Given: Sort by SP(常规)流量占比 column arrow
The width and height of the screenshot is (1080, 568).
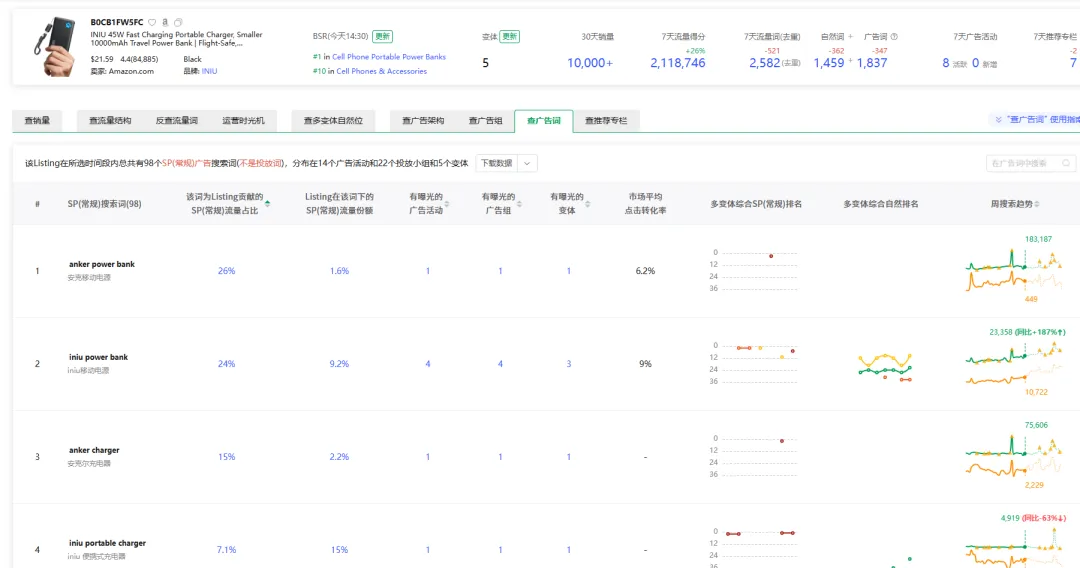Looking at the screenshot, I should coord(267,204).
